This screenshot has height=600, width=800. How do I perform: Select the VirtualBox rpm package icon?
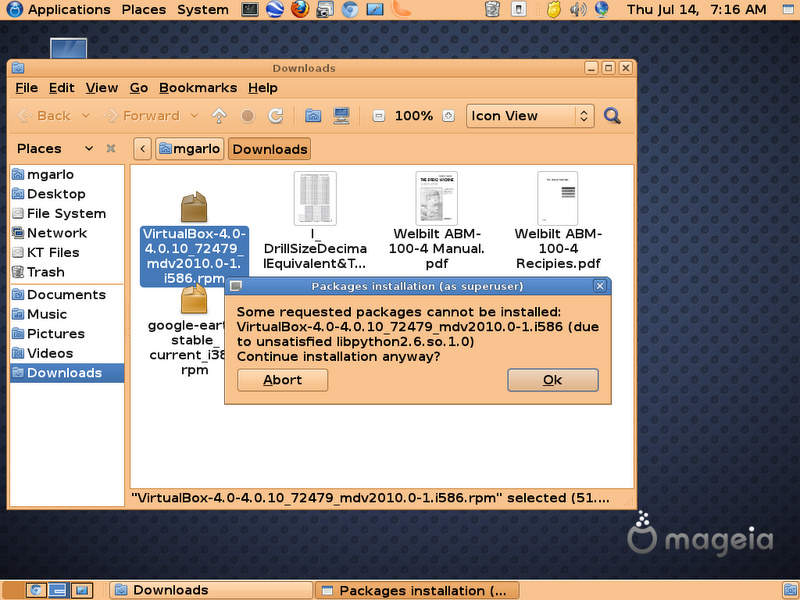pos(194,207)
